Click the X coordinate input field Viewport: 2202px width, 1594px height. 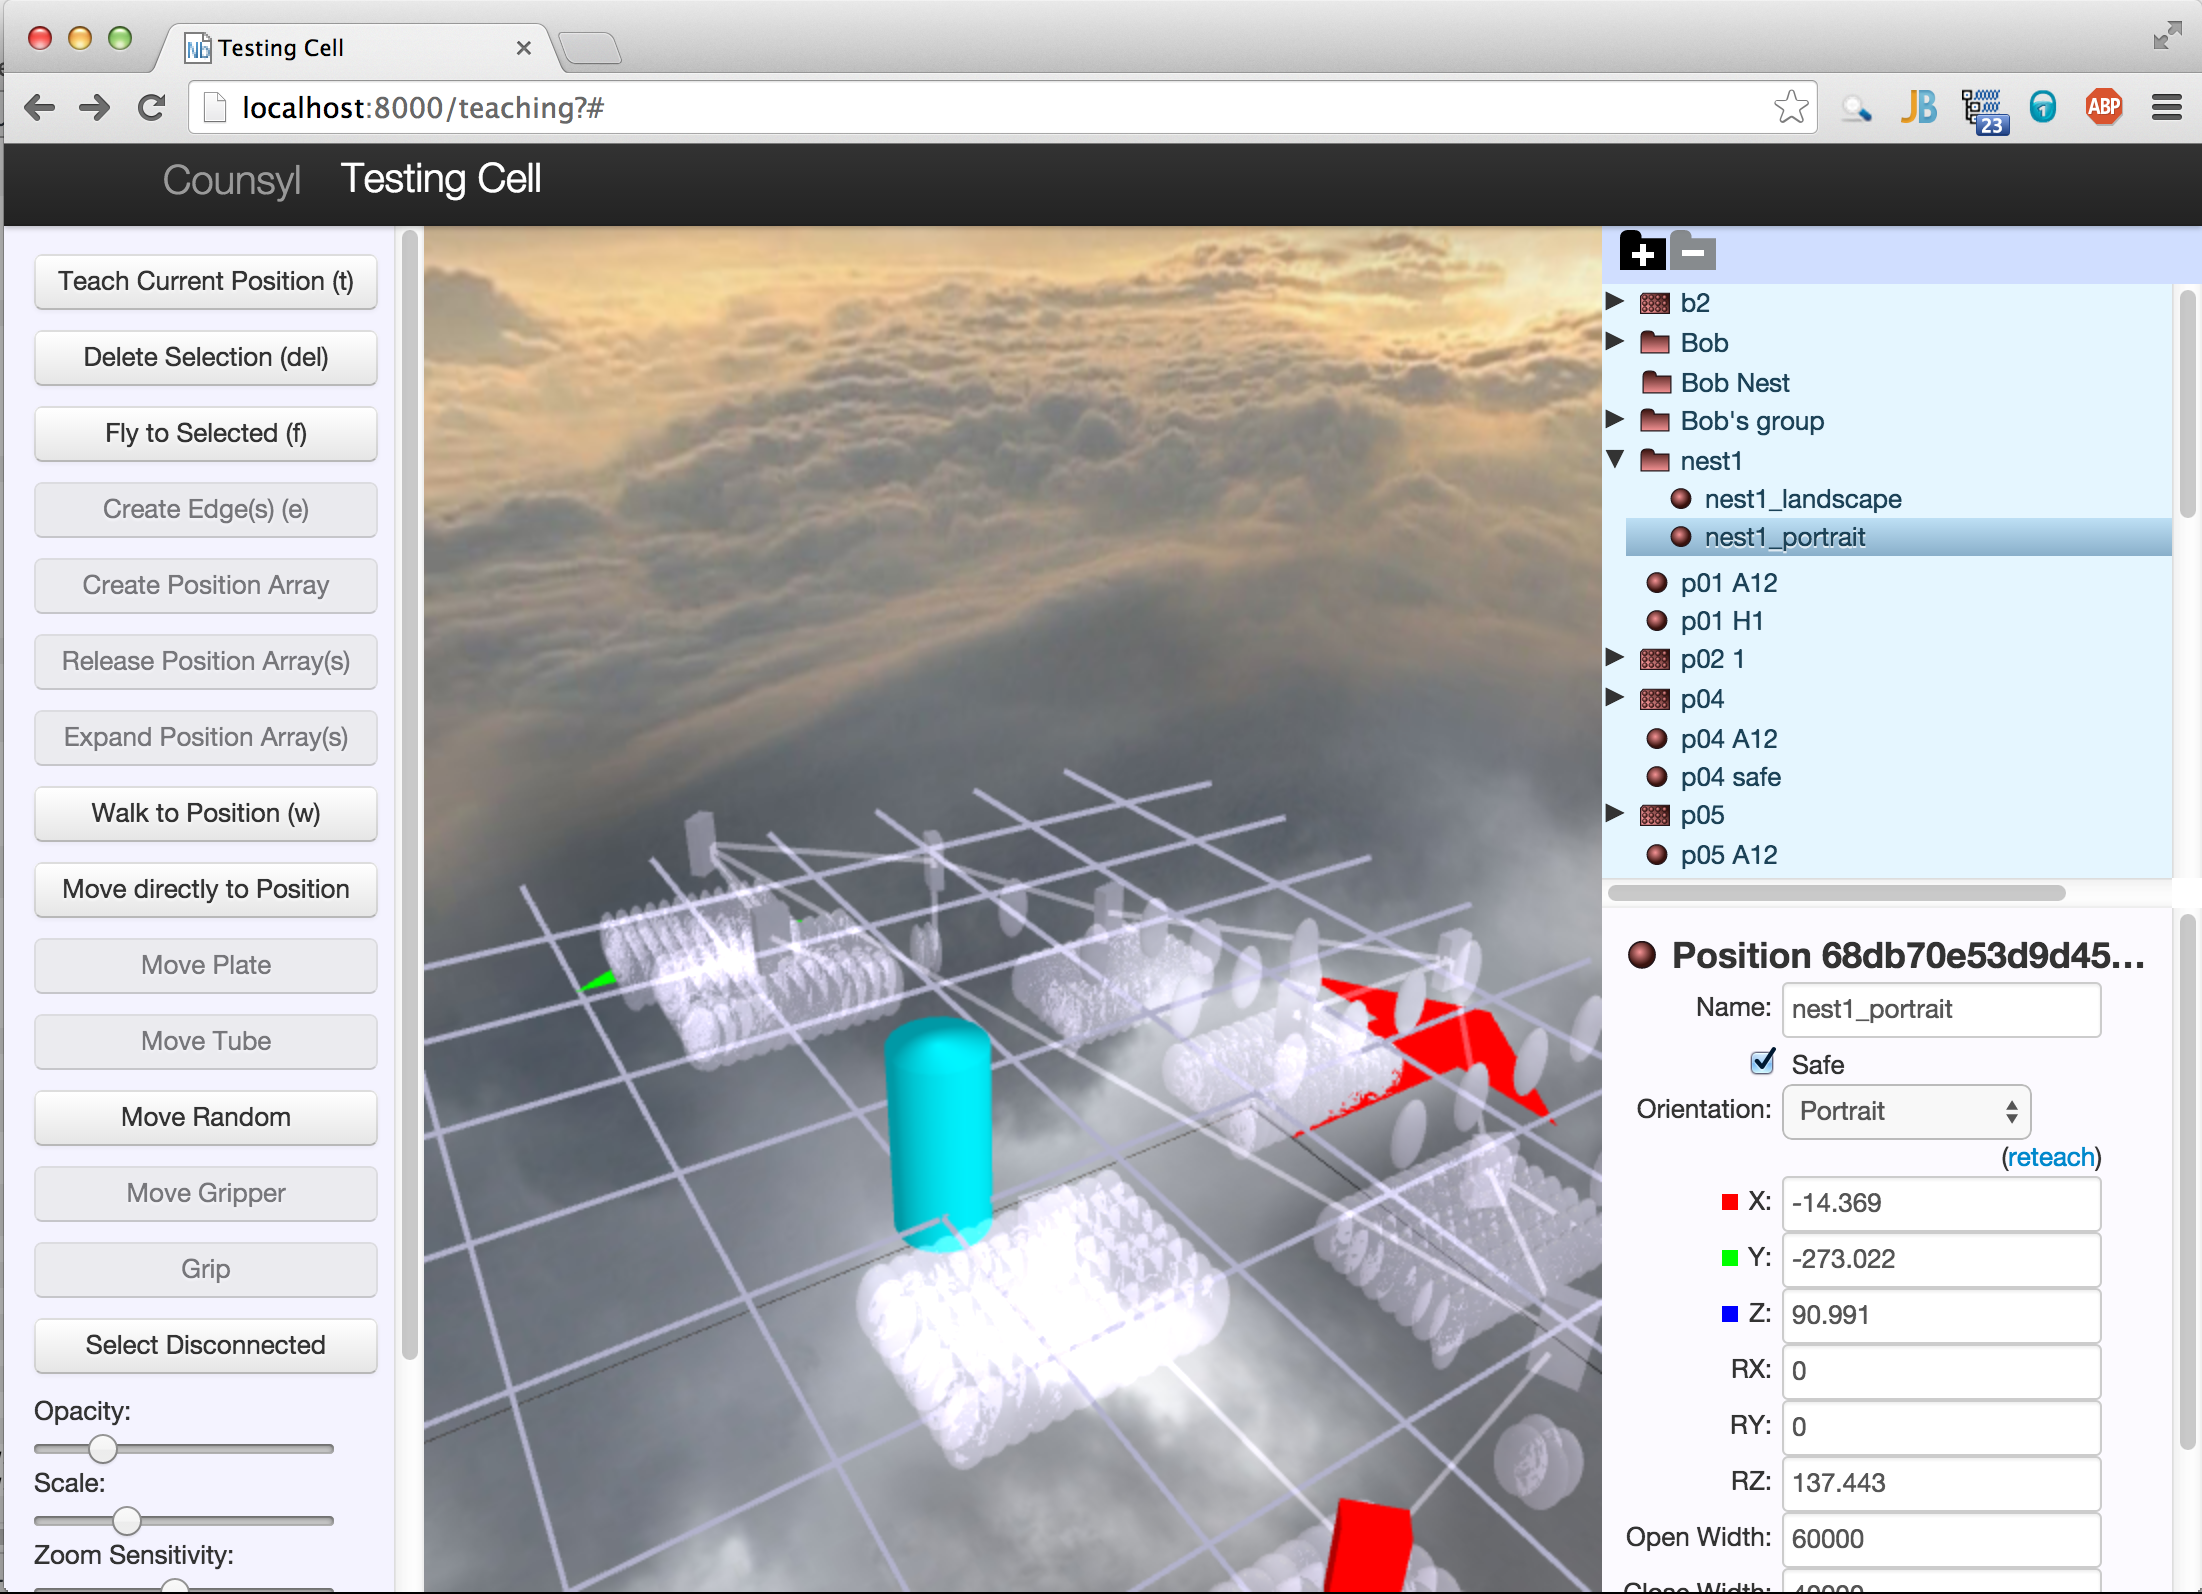(x=1940, y=1201)
